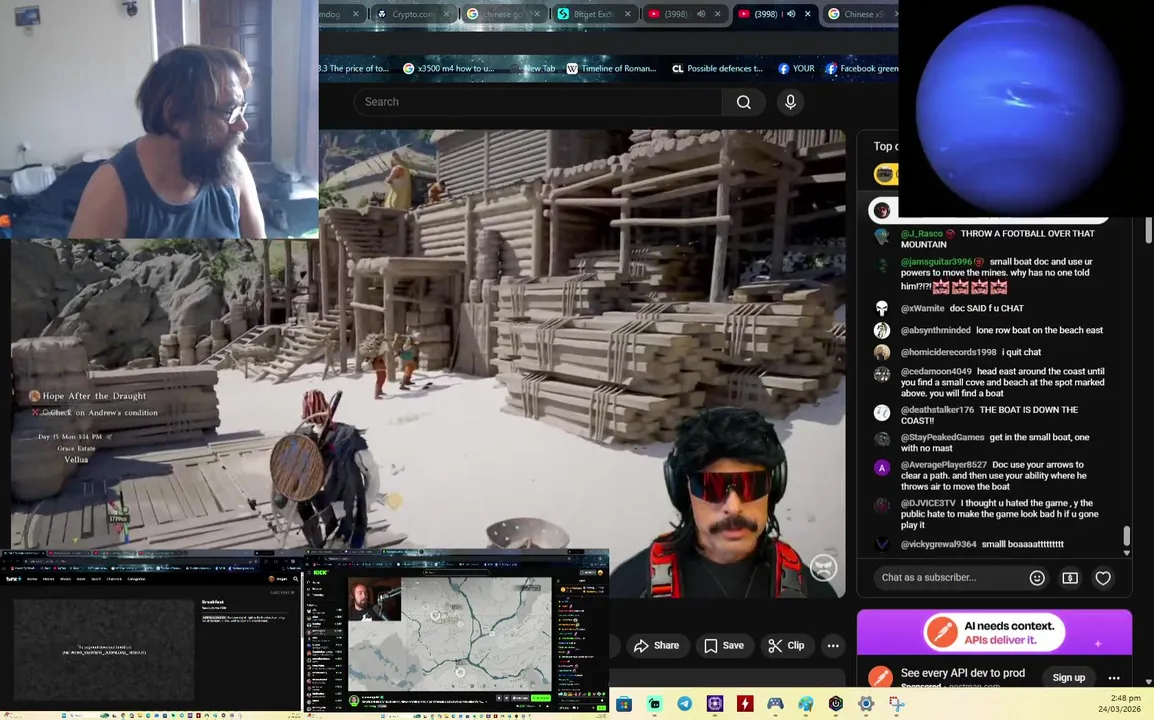Open the x3500 m4 how to bookmark

[449, 68]
